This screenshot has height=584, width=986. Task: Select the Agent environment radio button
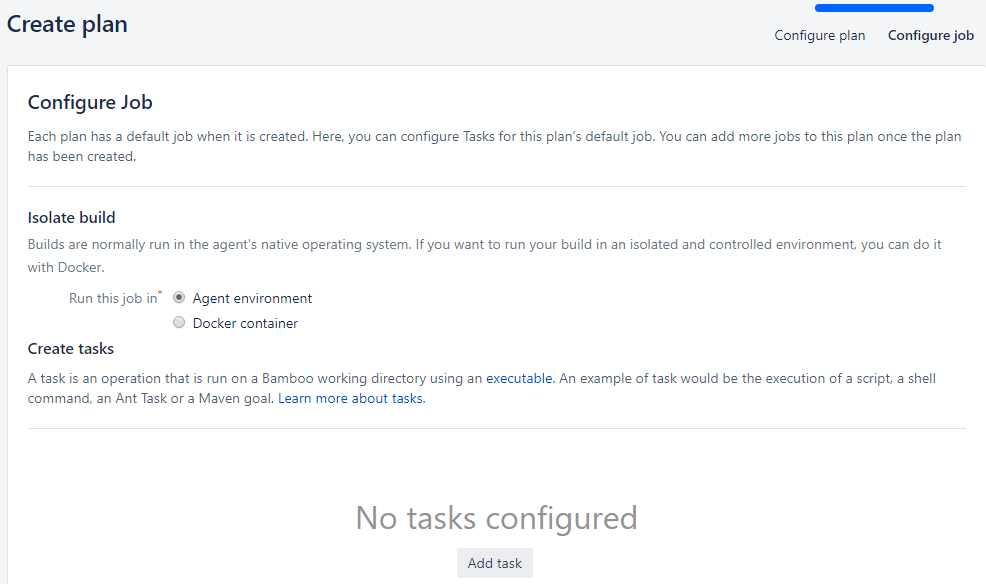tap(178, 297)
